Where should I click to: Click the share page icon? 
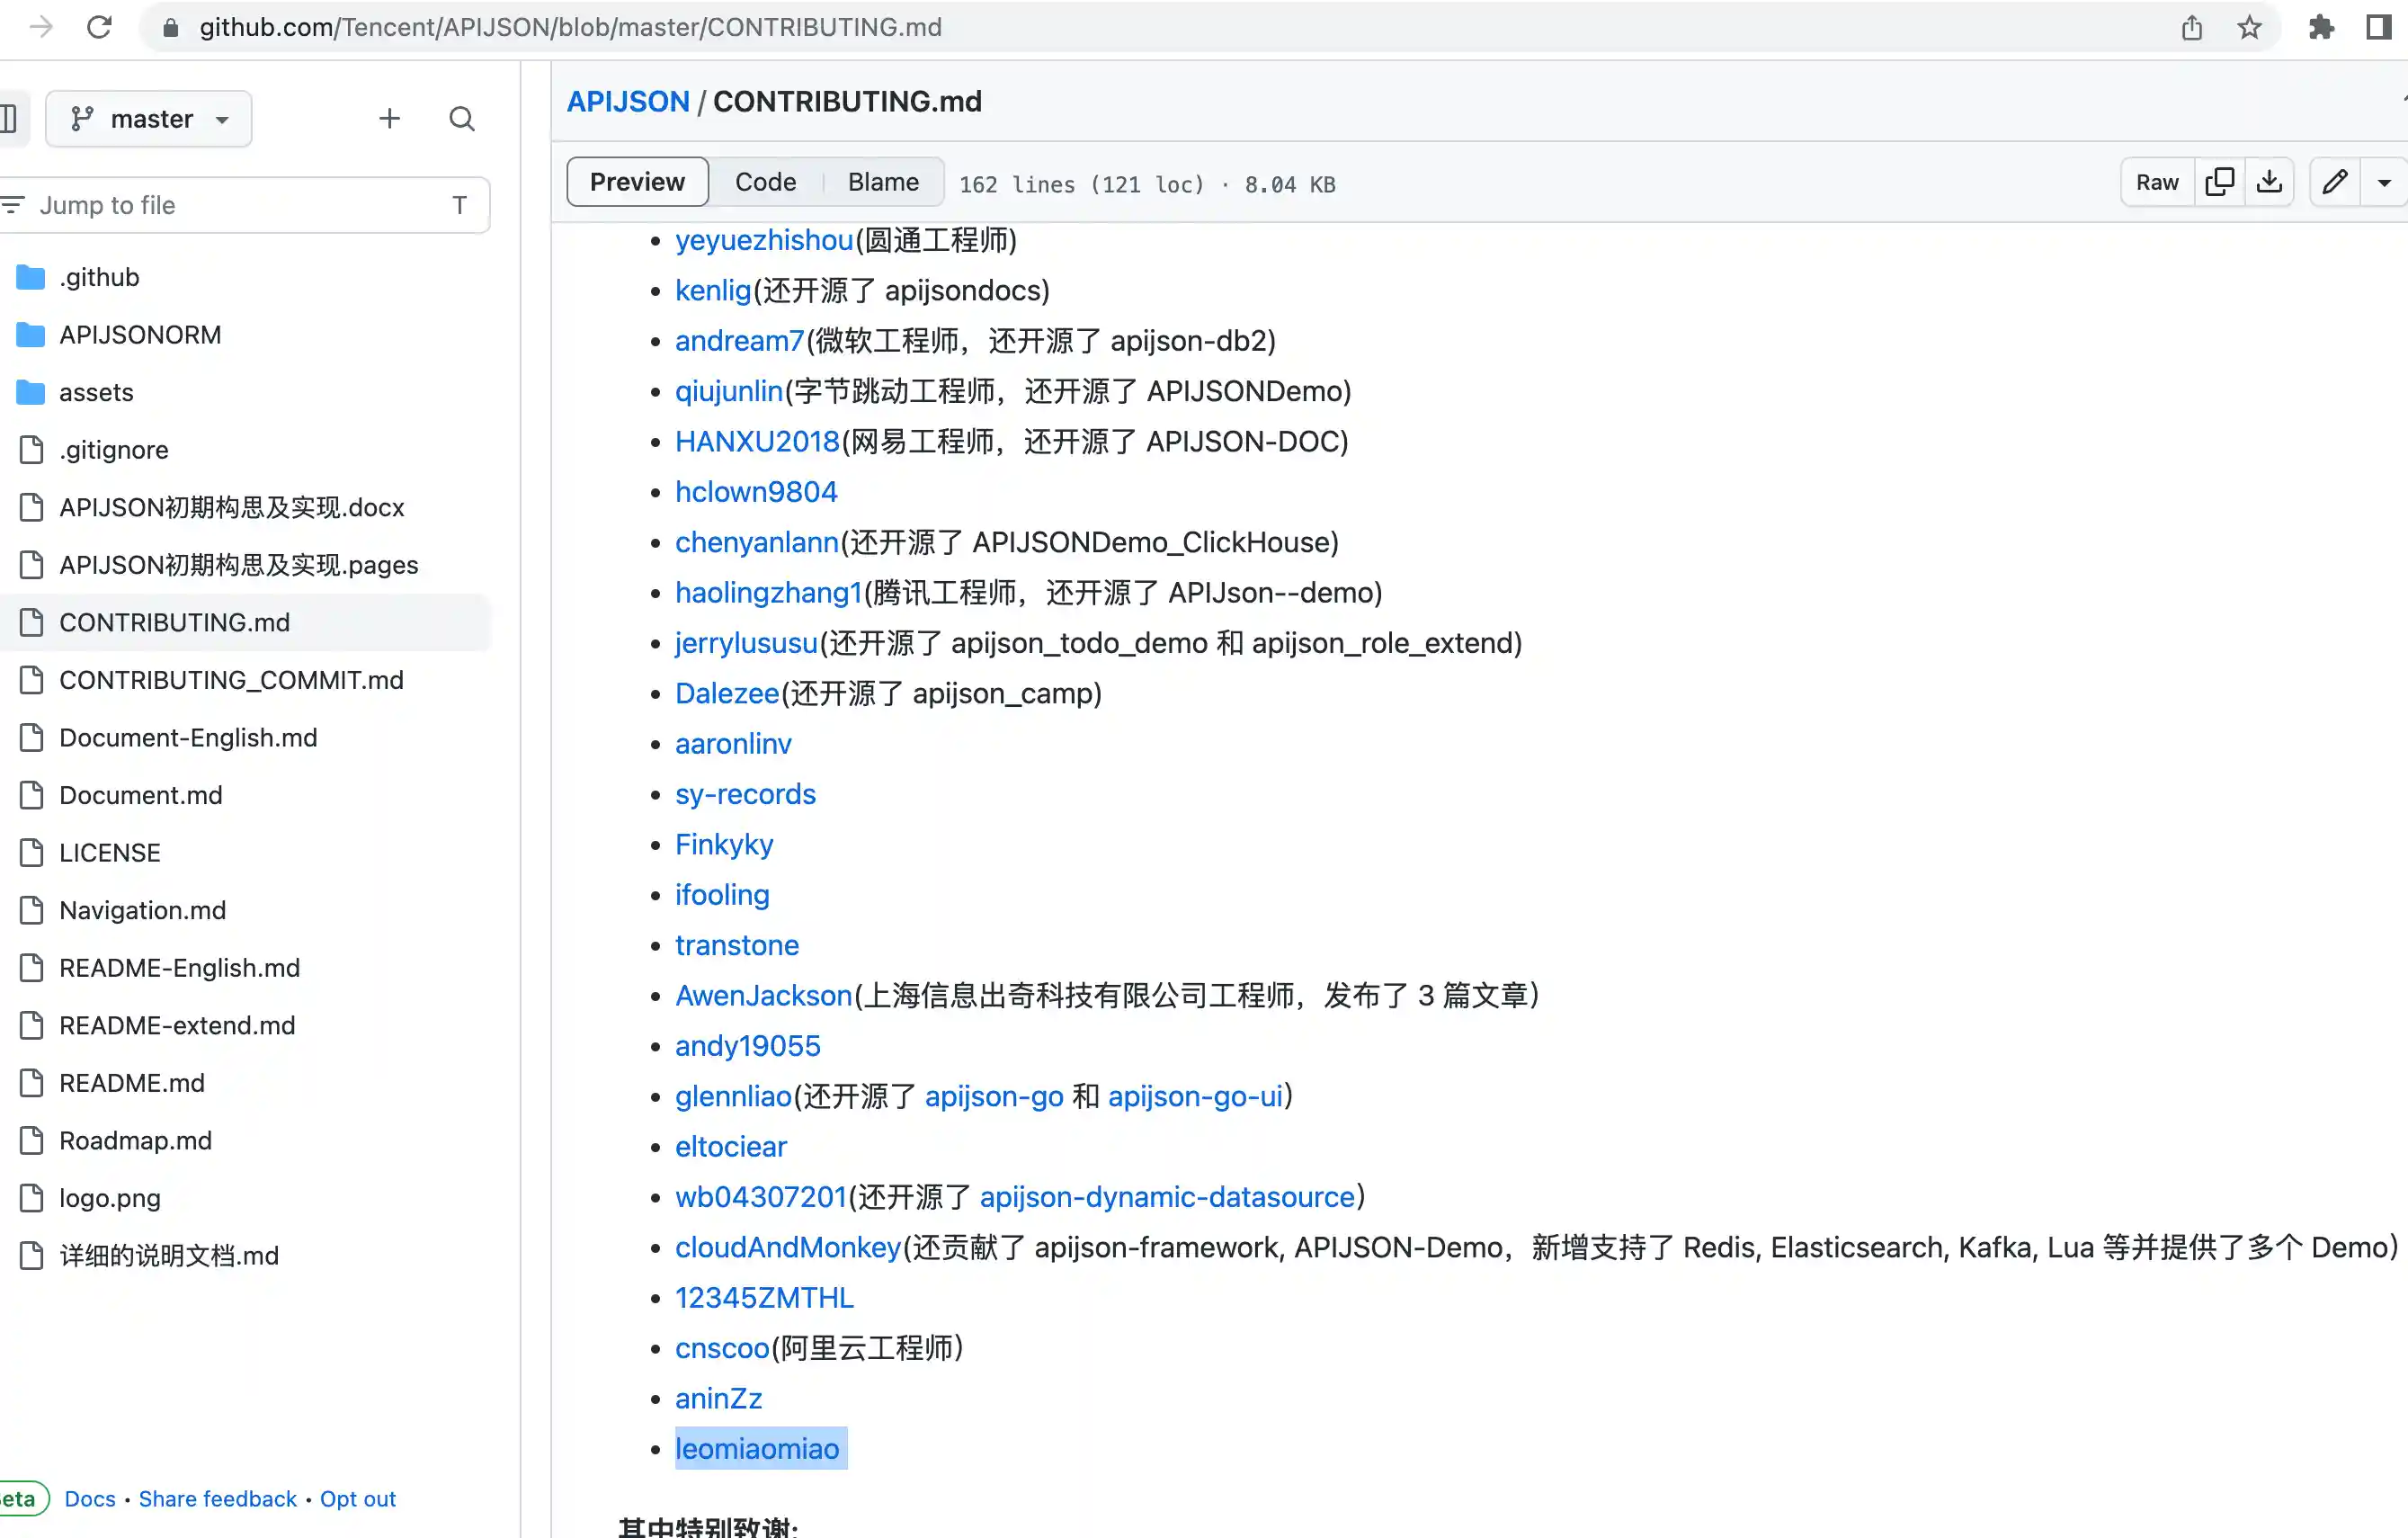2191,27
